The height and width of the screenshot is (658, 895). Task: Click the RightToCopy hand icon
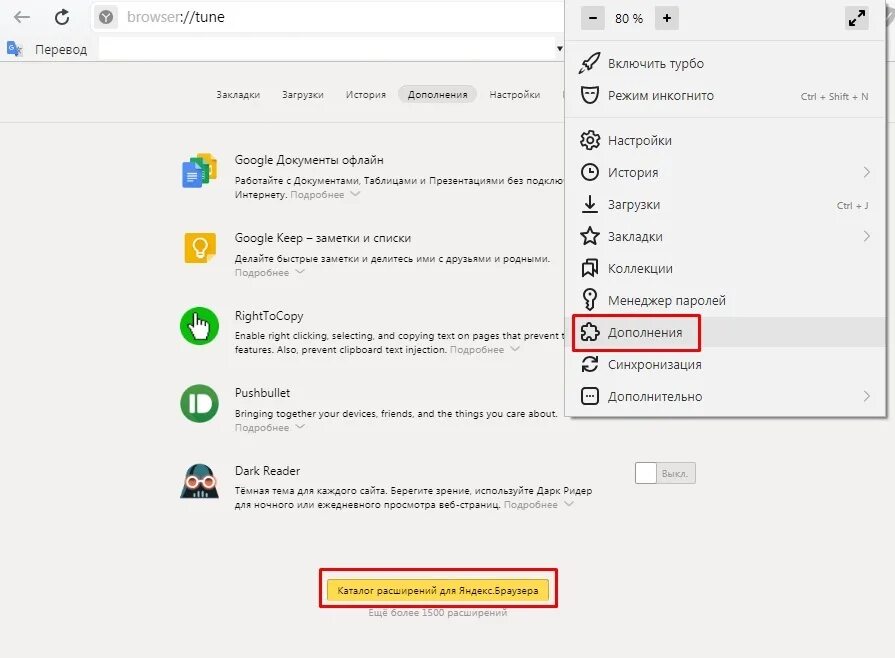[199, 326]
